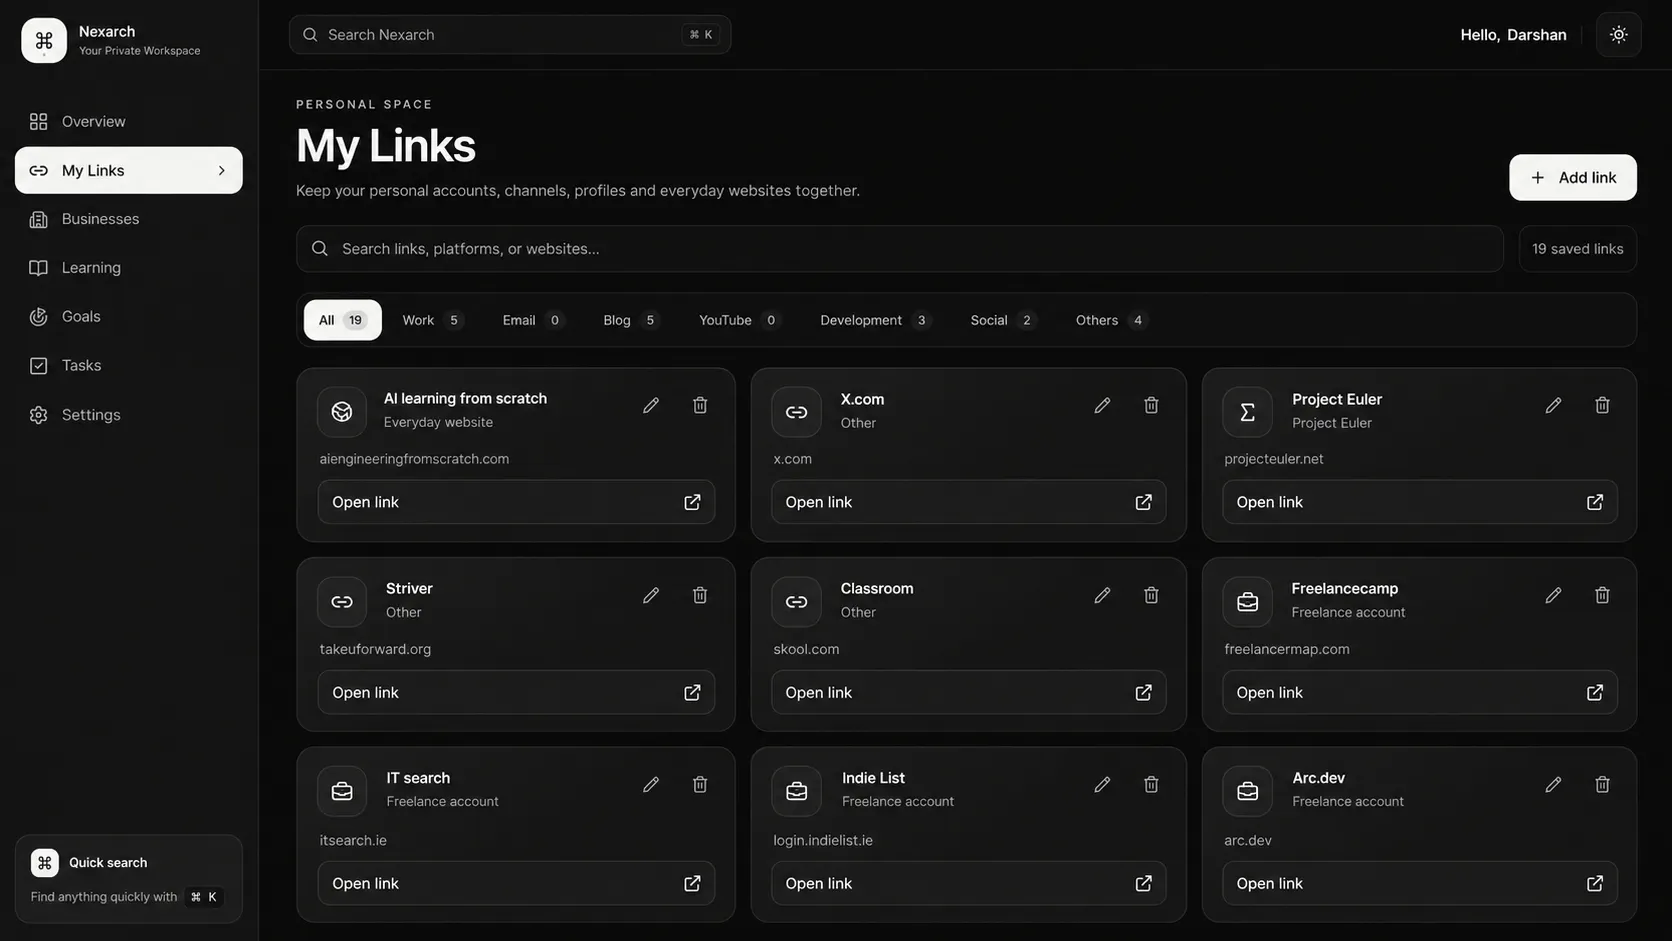
Task: Select the Others filter tab
Action: tap(1110, 320)
